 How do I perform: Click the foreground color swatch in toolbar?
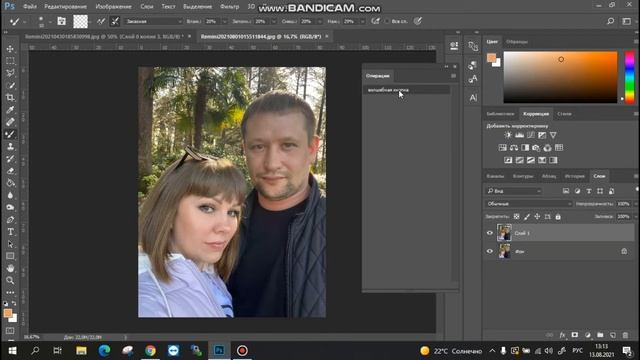point(8,313)
